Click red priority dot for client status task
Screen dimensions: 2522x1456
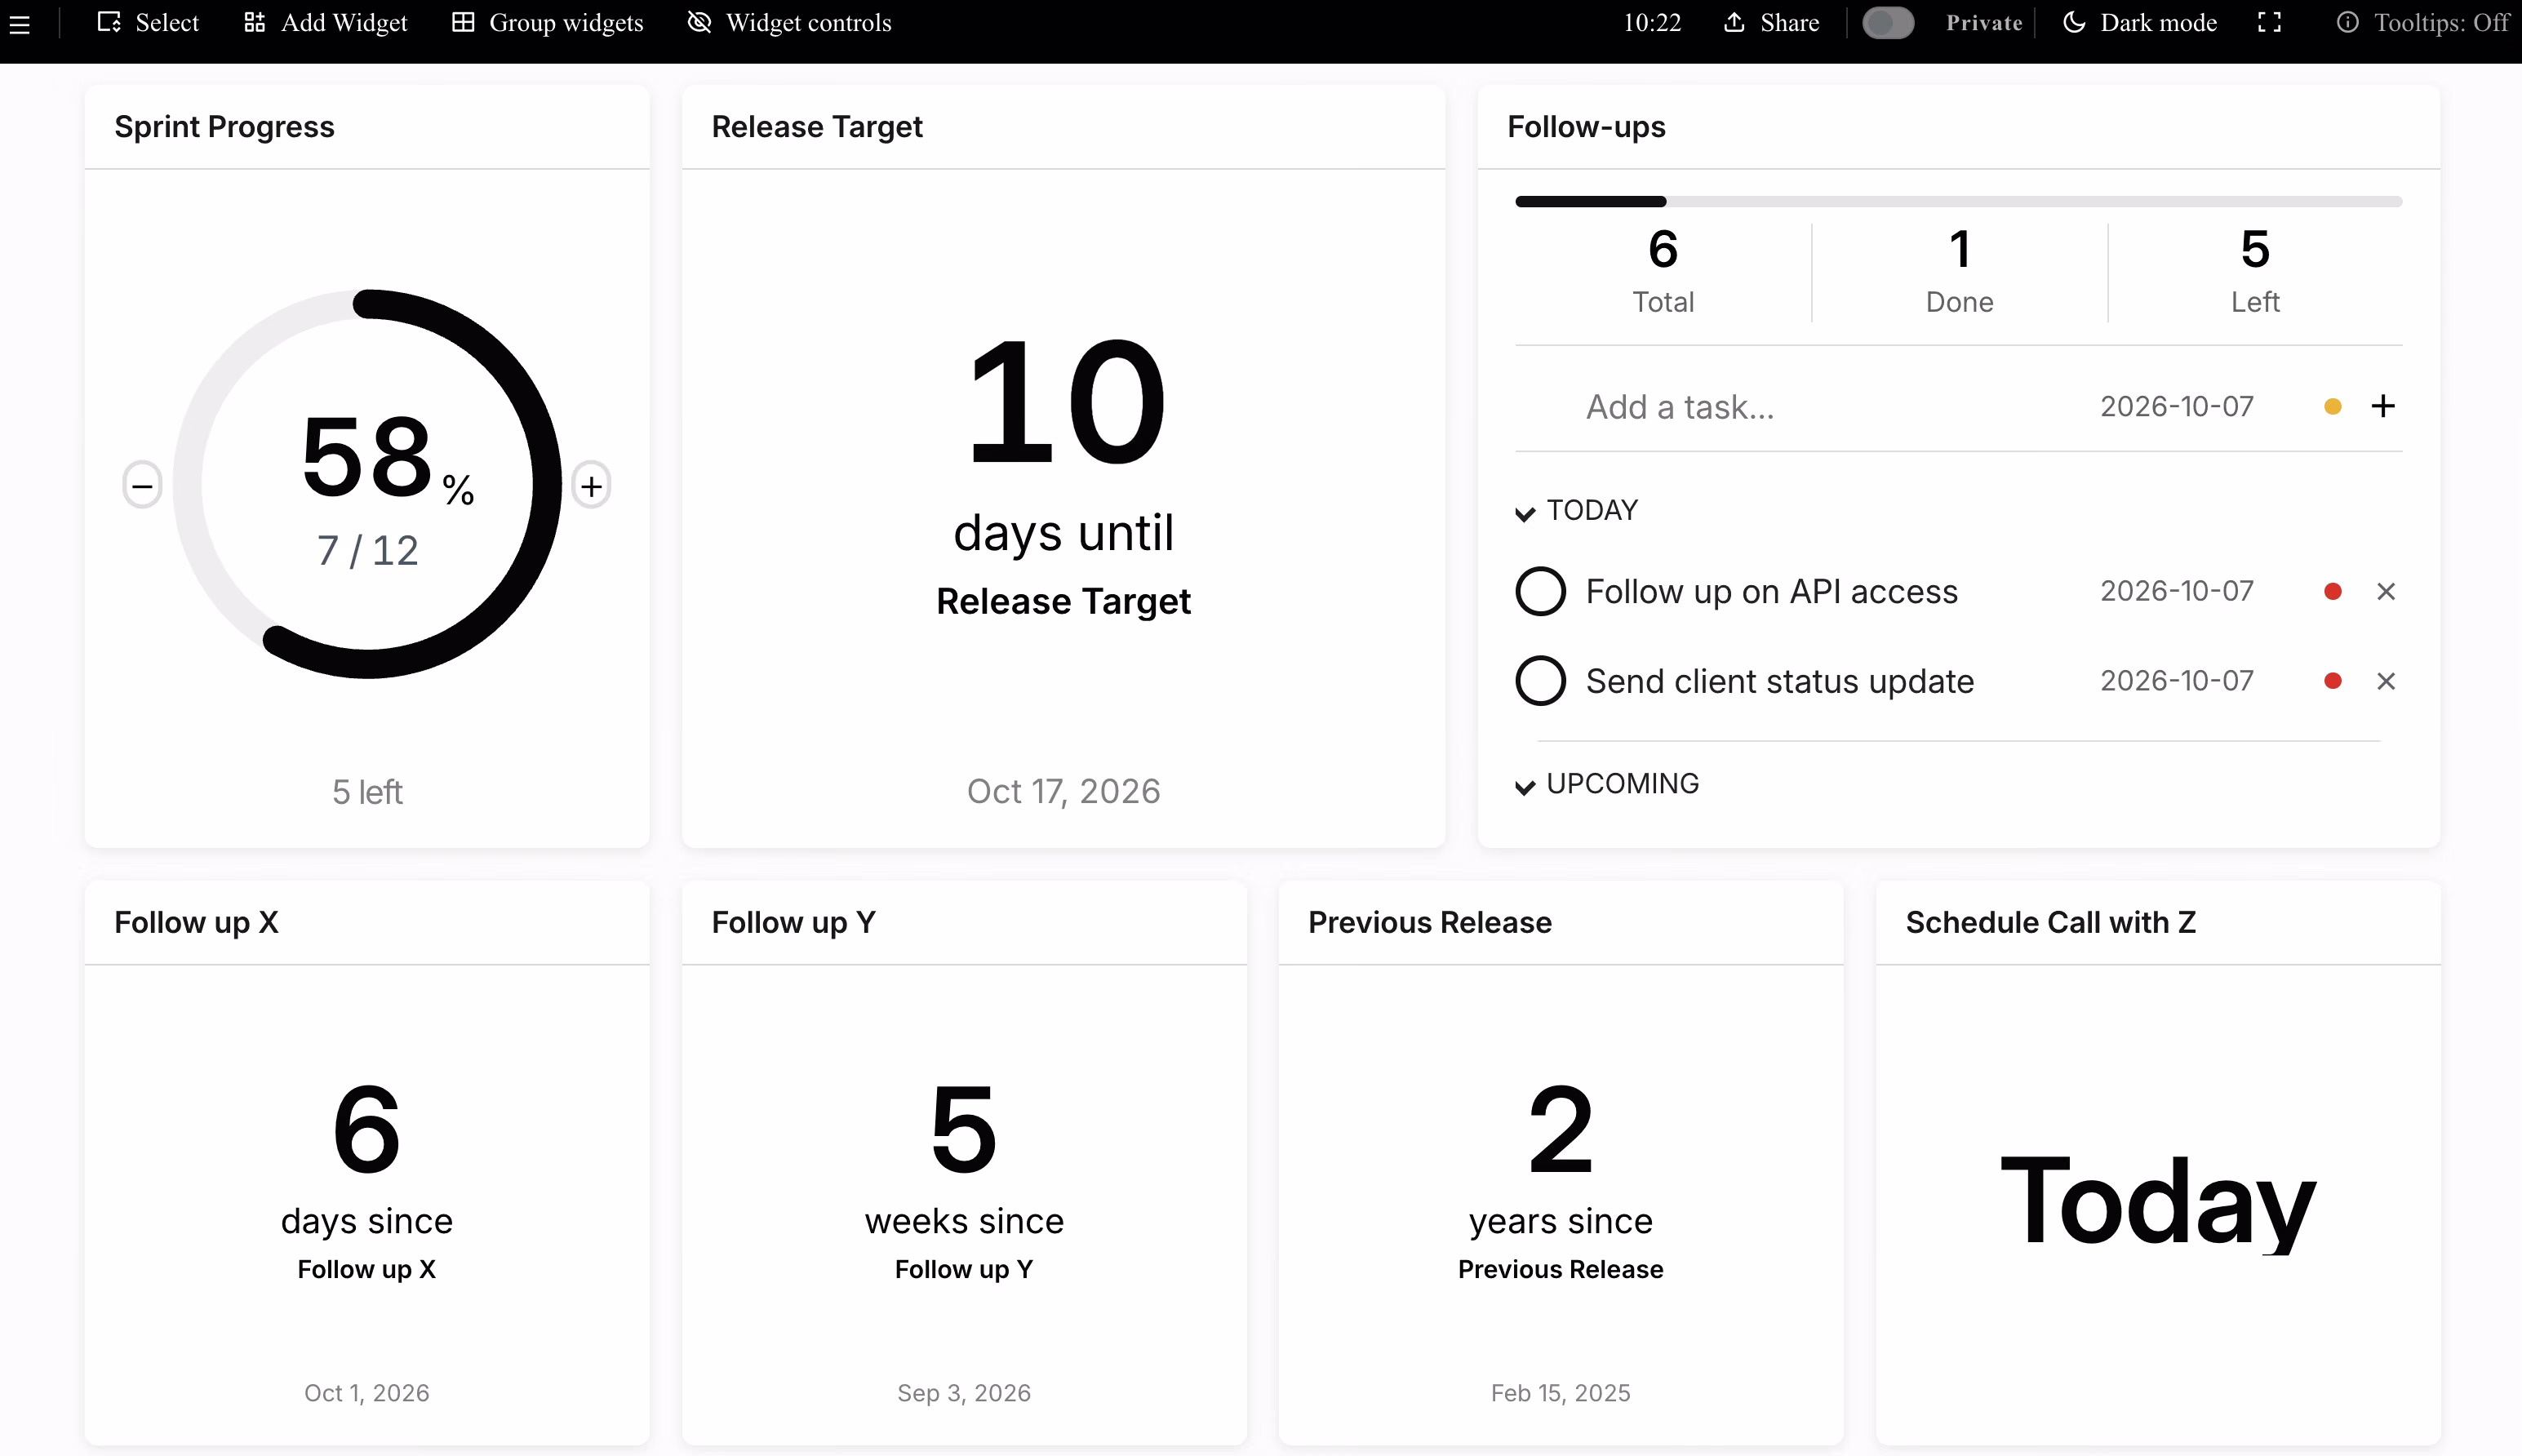coord(2332,681)
